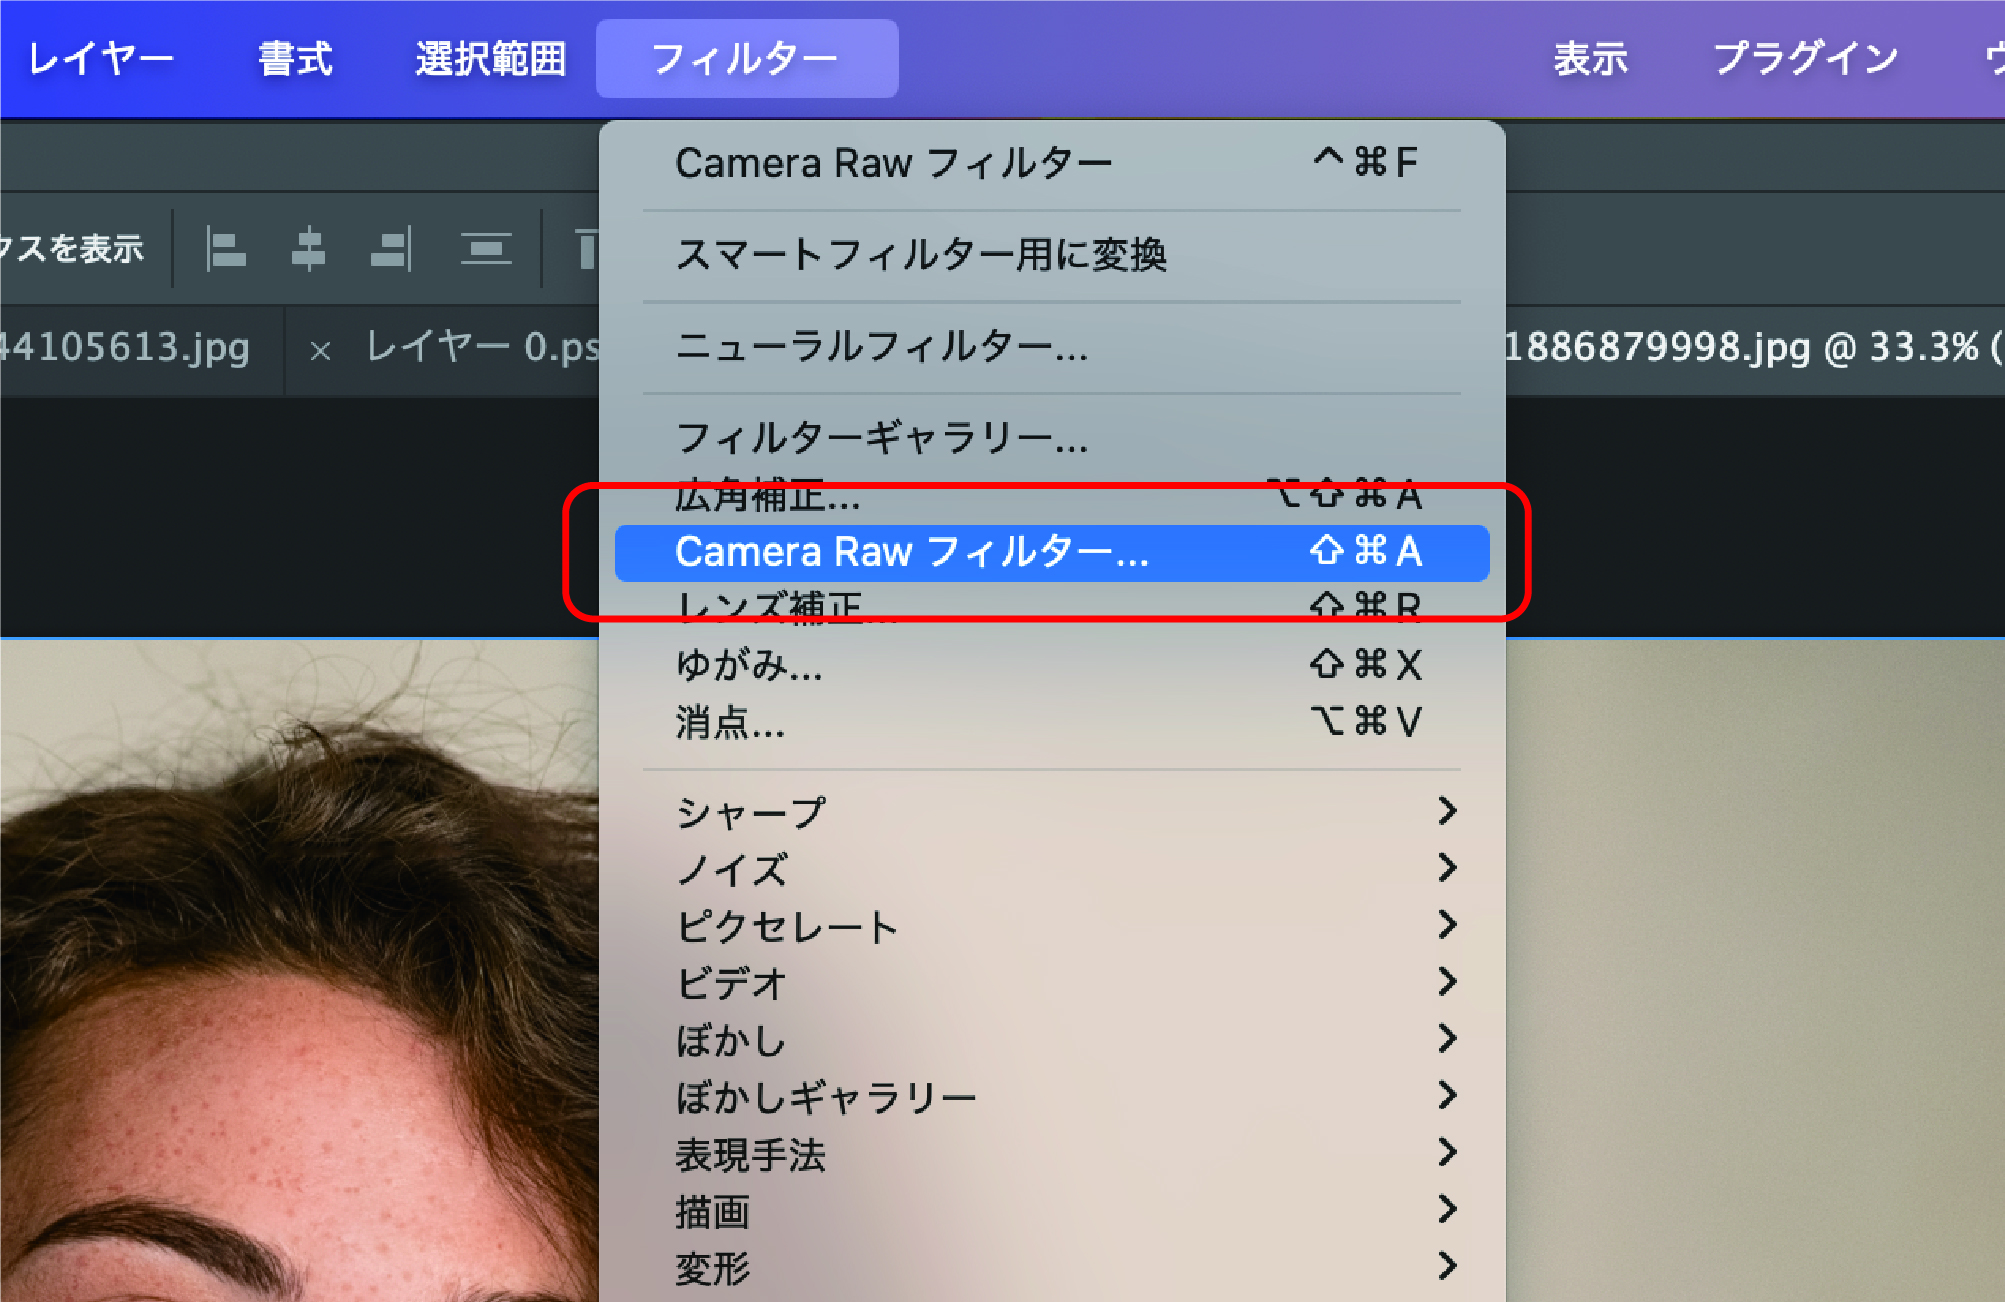This screenshot has width=2005, height=1302.
Task: Click the distribute vertically icon
Action: [486, 249]
